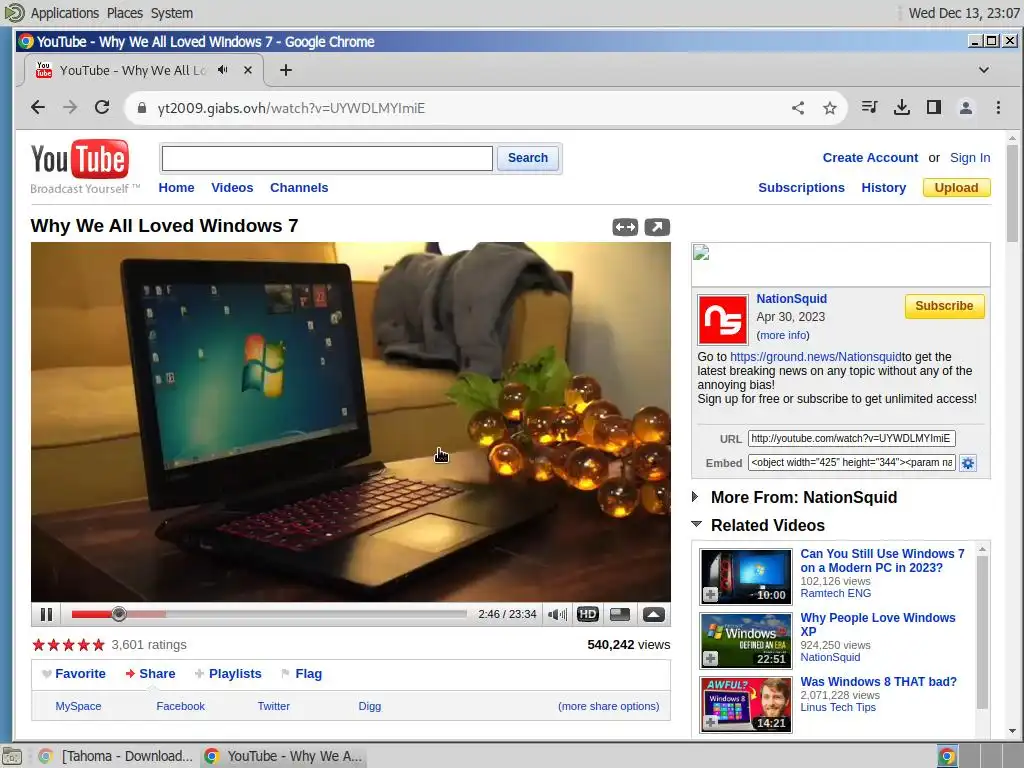Share video to Digg
Image resolution: width=1024 pixels, height=768 pixels.
point(370,707)
